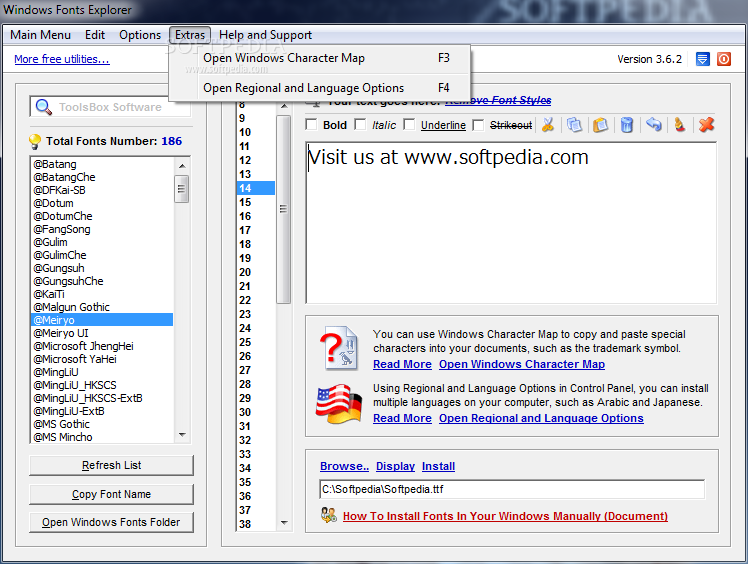748x564 pixels.
Task: Select the @Meiryo UI font
Action: [102, 333]
